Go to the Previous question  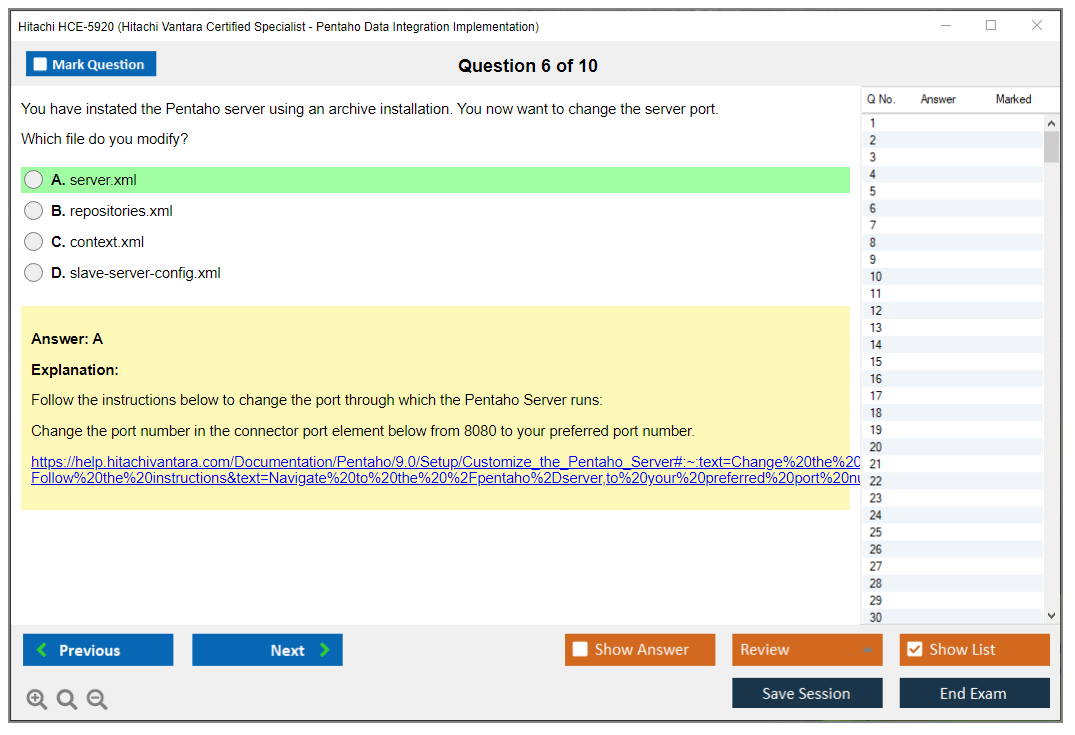(x=98, y=650)
